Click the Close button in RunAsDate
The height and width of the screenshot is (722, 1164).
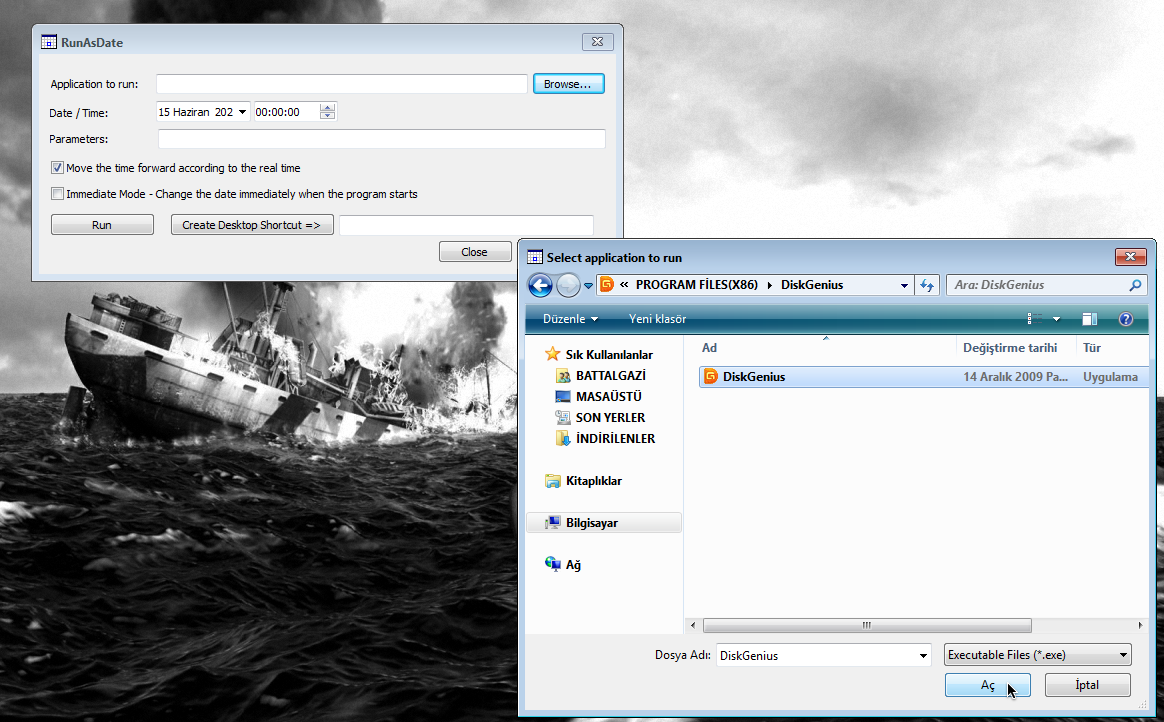point(475,252)
